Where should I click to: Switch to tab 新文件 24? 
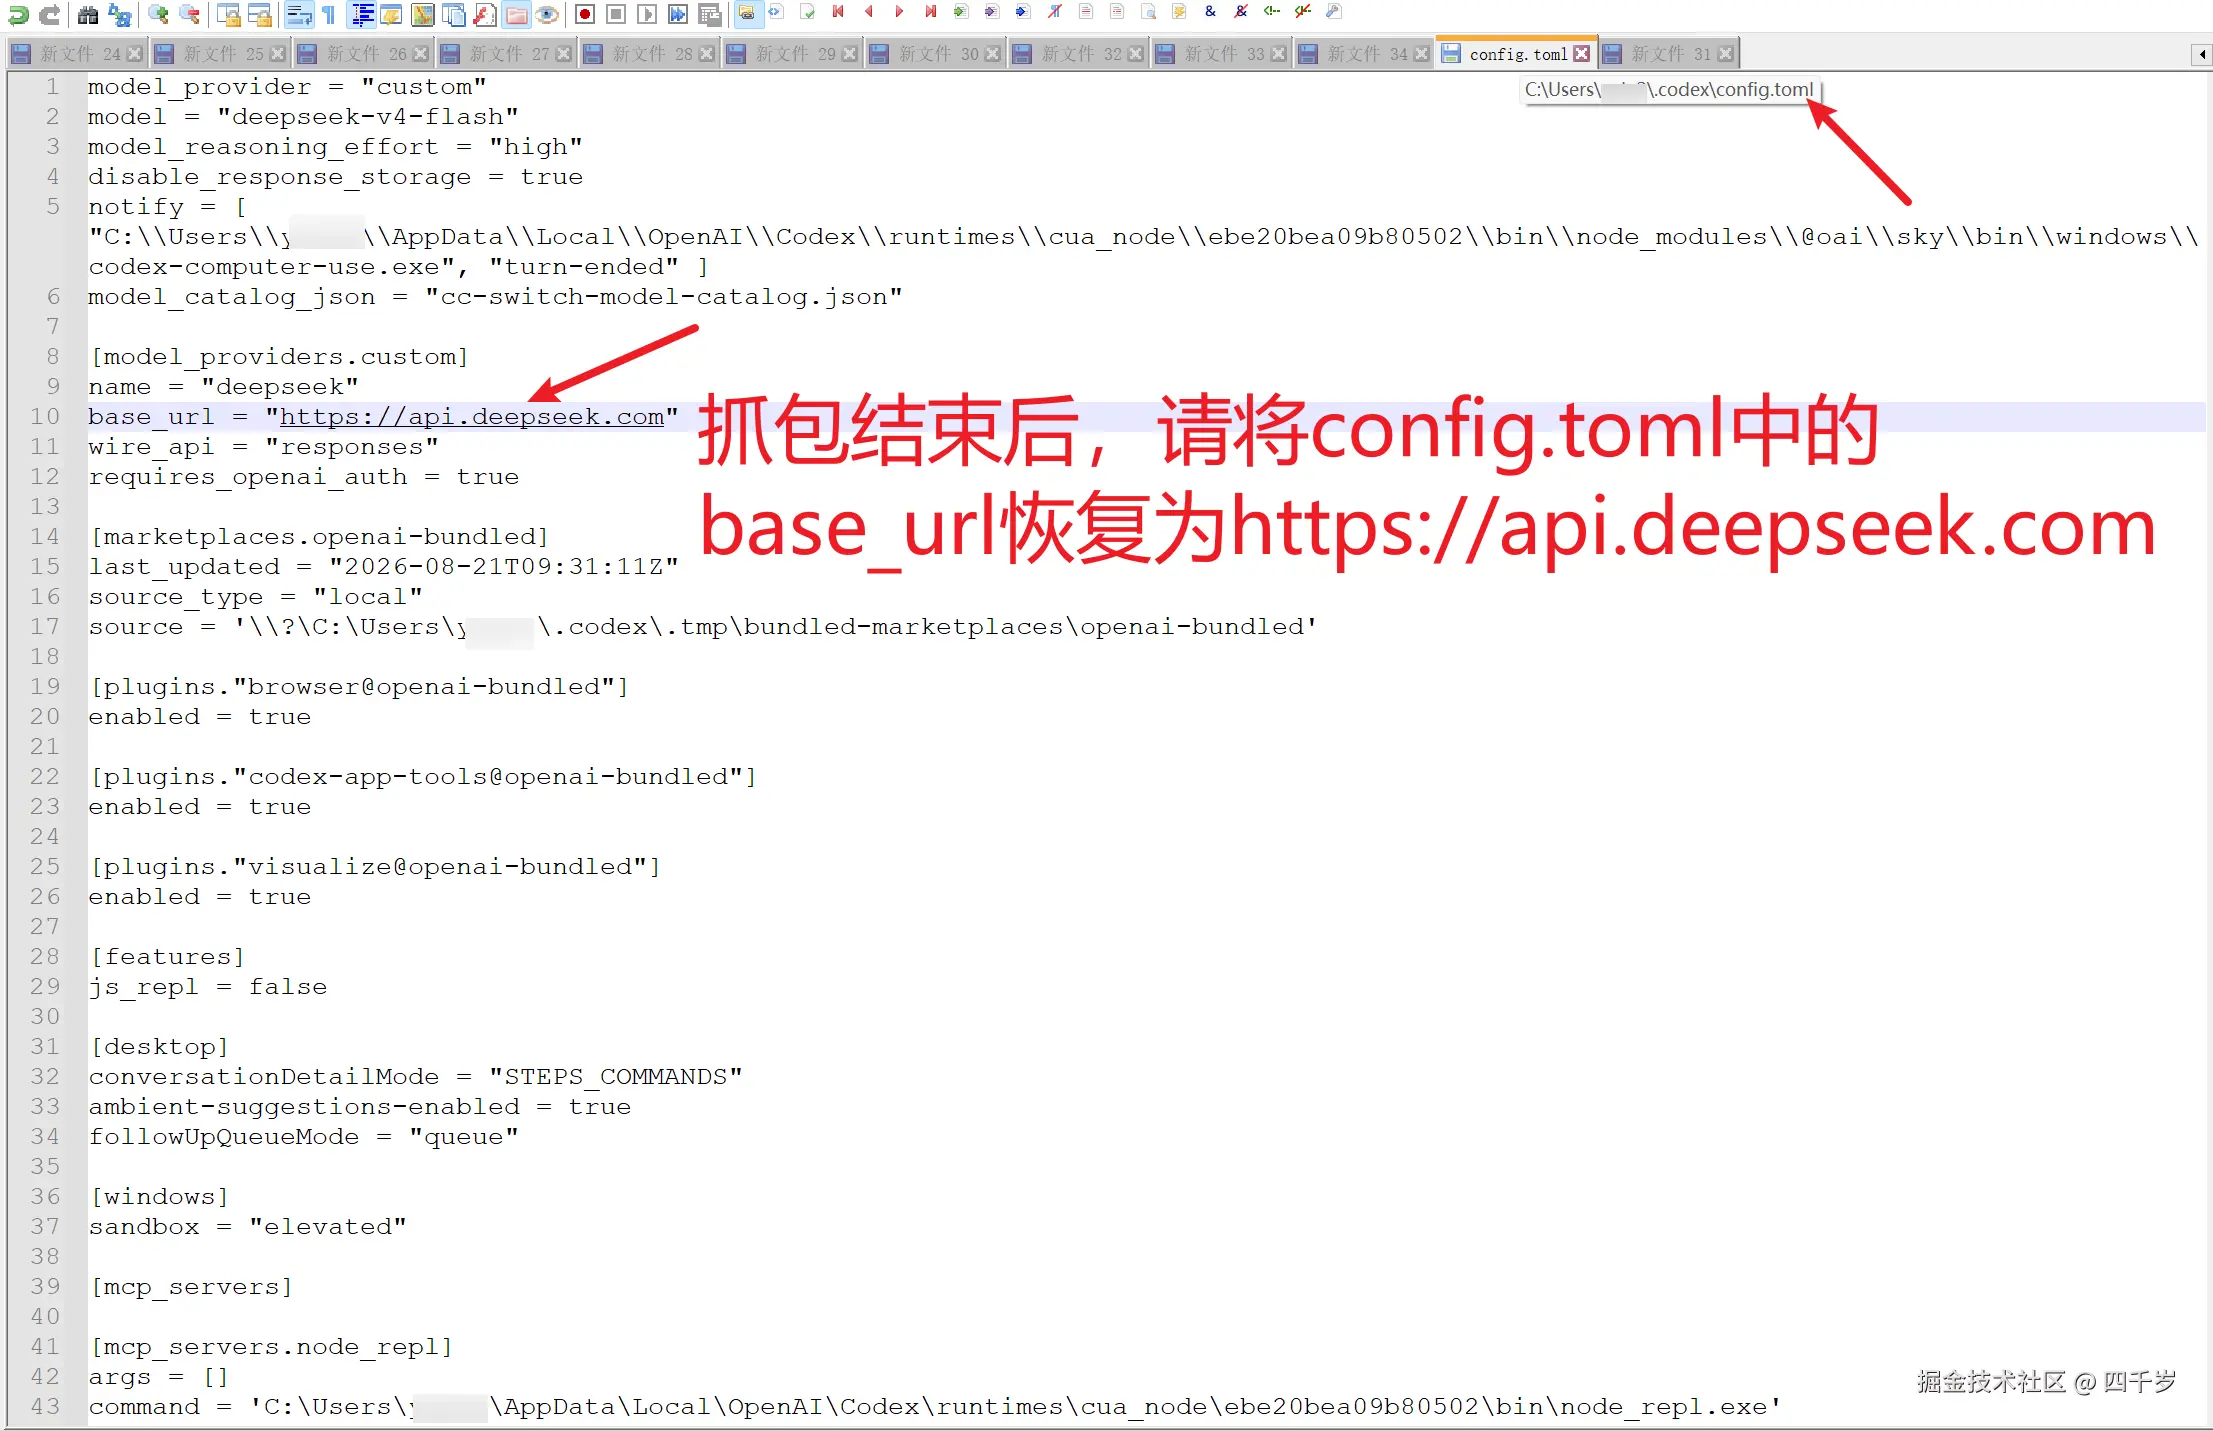point(79,54)
